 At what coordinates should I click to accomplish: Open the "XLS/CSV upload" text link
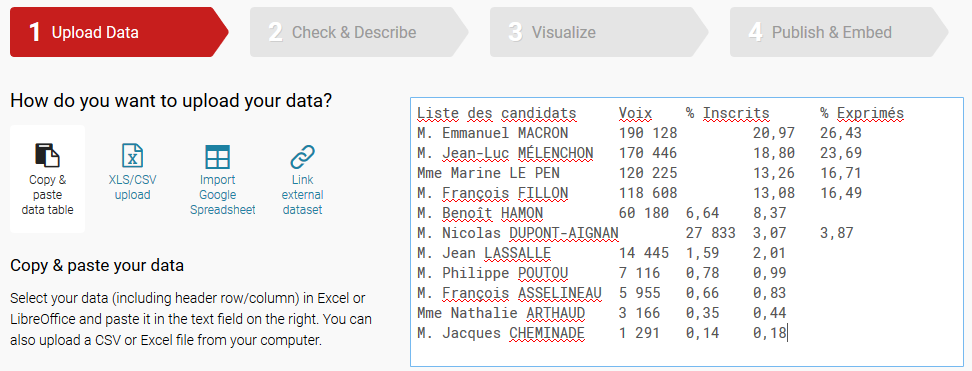tap(132, 187)
